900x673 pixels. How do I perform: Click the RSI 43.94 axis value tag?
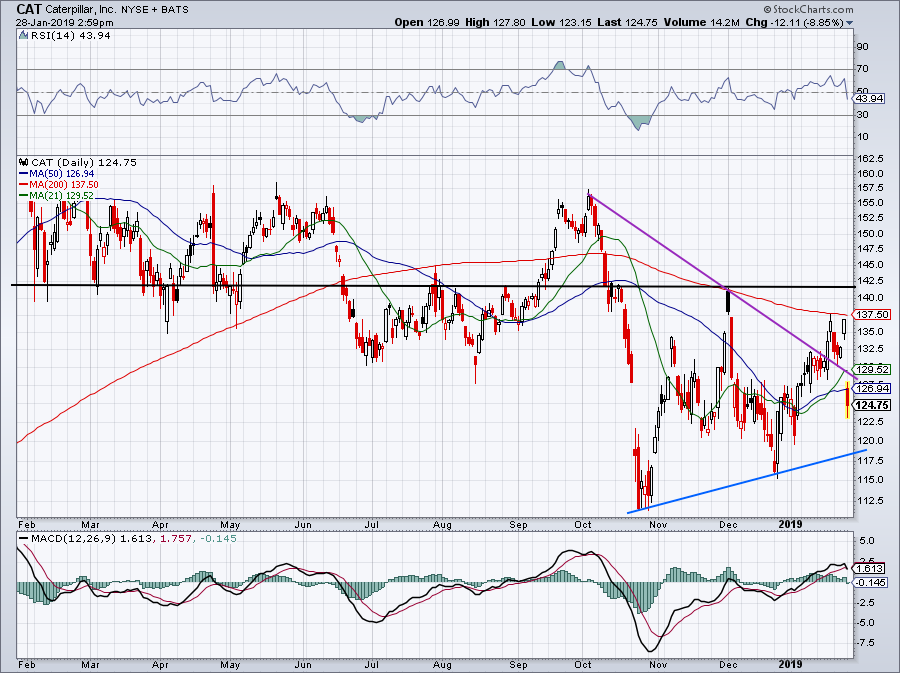(869, 99)
